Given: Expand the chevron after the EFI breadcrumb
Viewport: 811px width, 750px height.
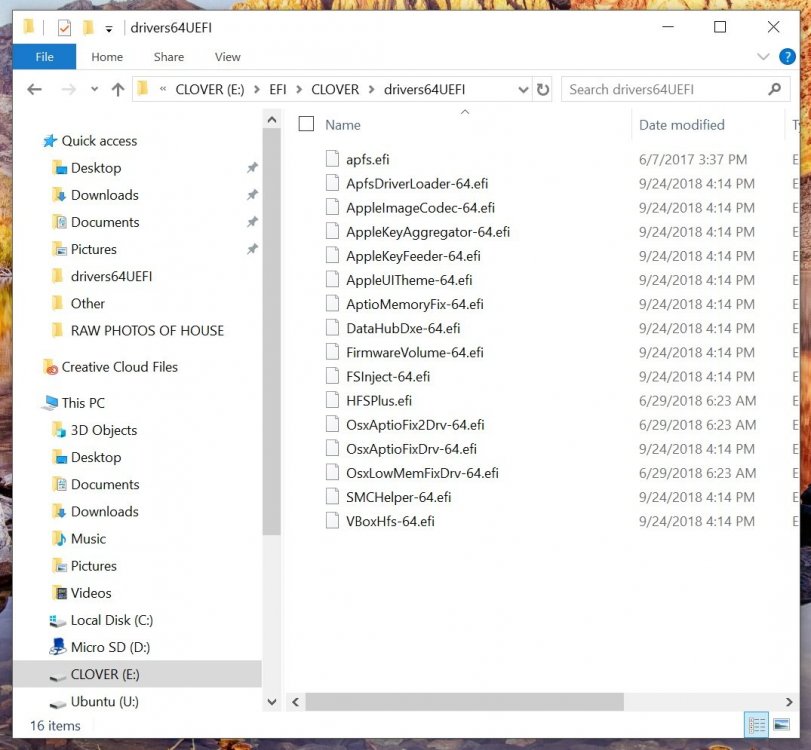Looking at the screenshot, I should (299, 89).
